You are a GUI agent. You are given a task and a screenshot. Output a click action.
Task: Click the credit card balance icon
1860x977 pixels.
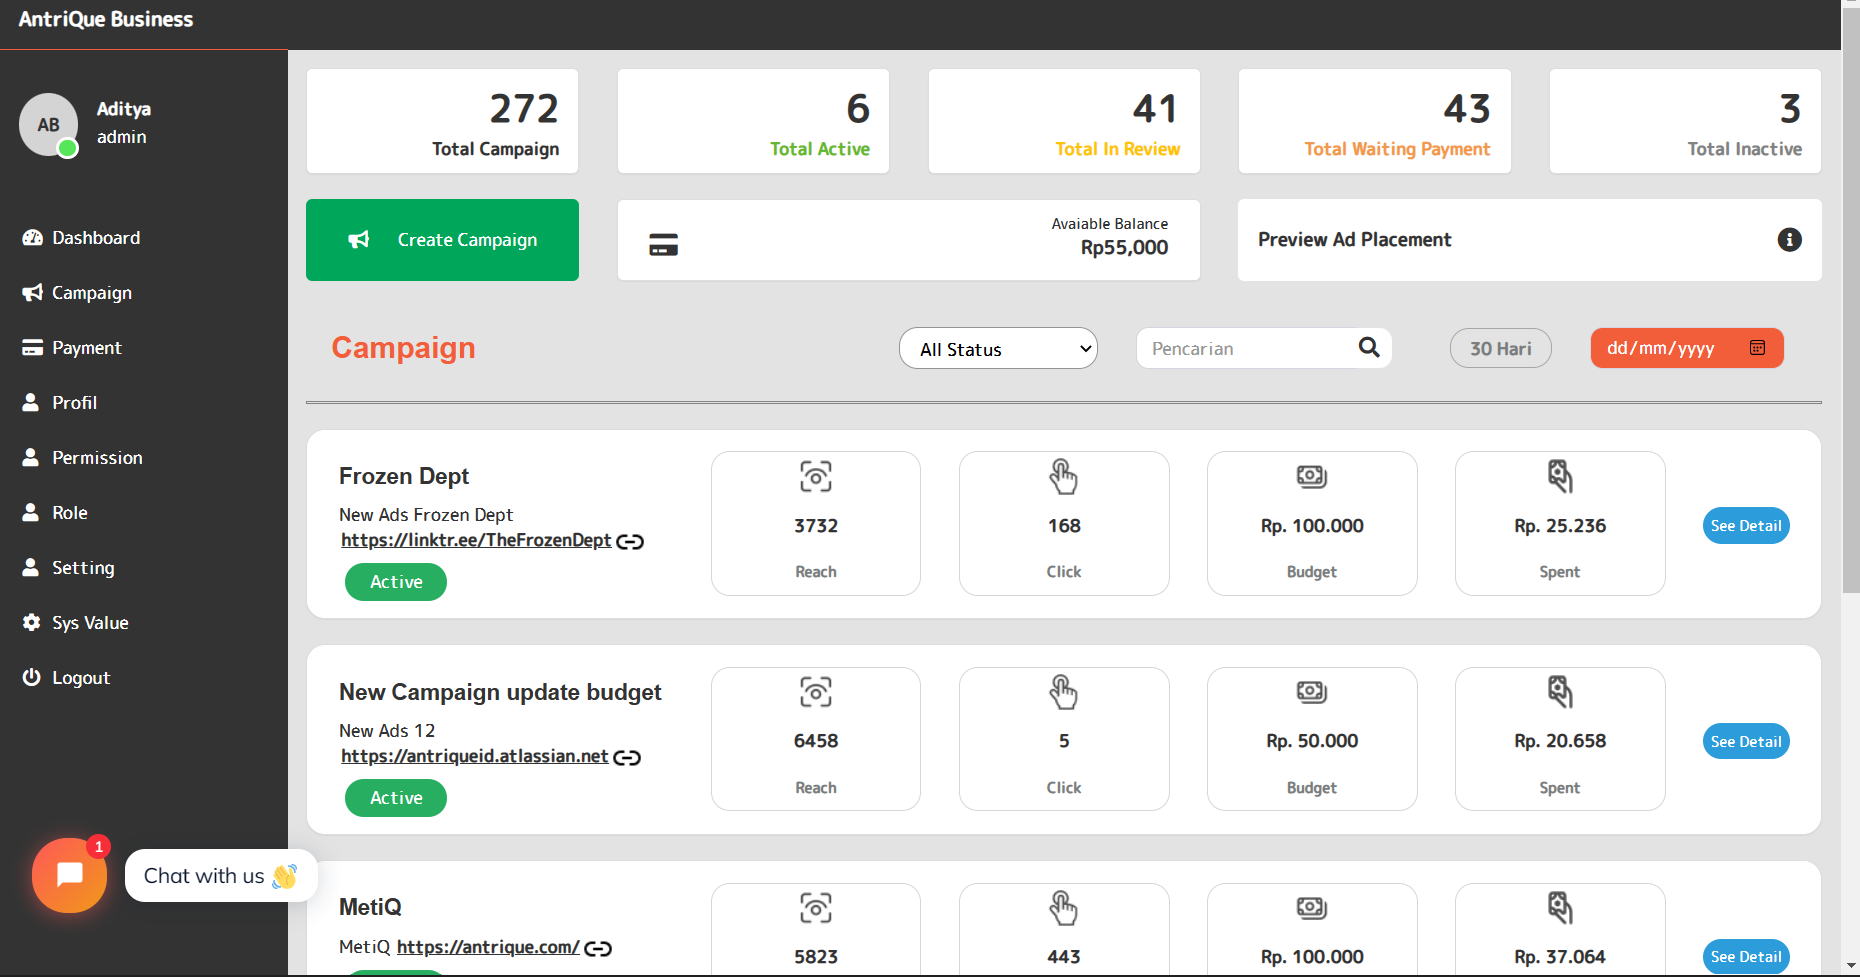[663, 244]
